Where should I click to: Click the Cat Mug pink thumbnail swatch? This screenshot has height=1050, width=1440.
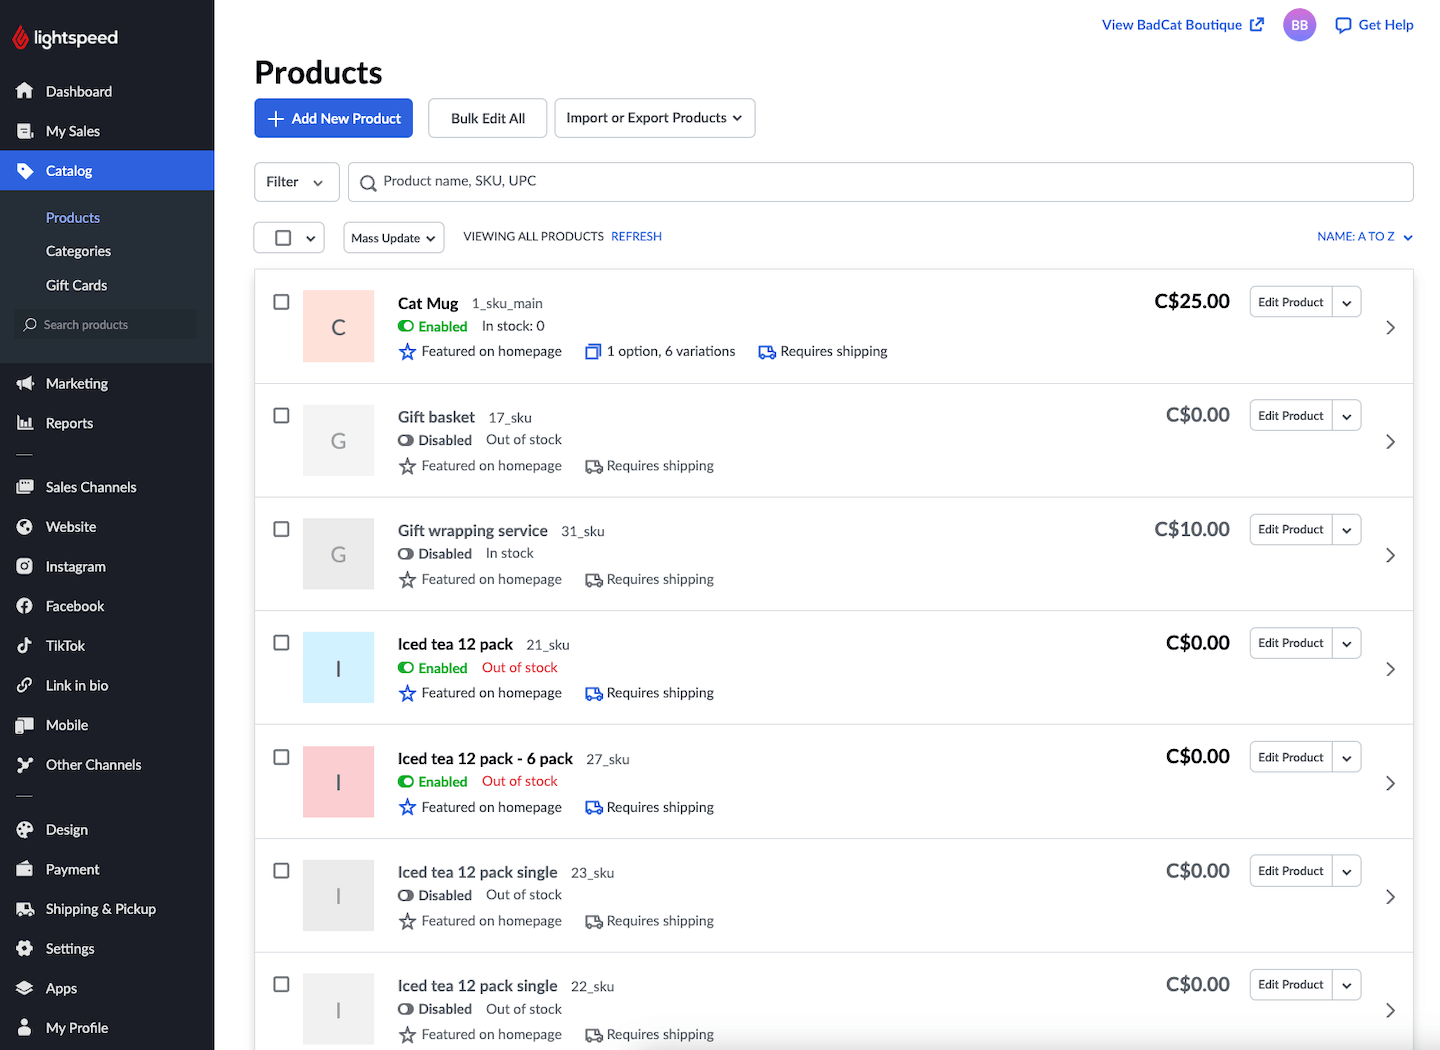coord(338,327)
